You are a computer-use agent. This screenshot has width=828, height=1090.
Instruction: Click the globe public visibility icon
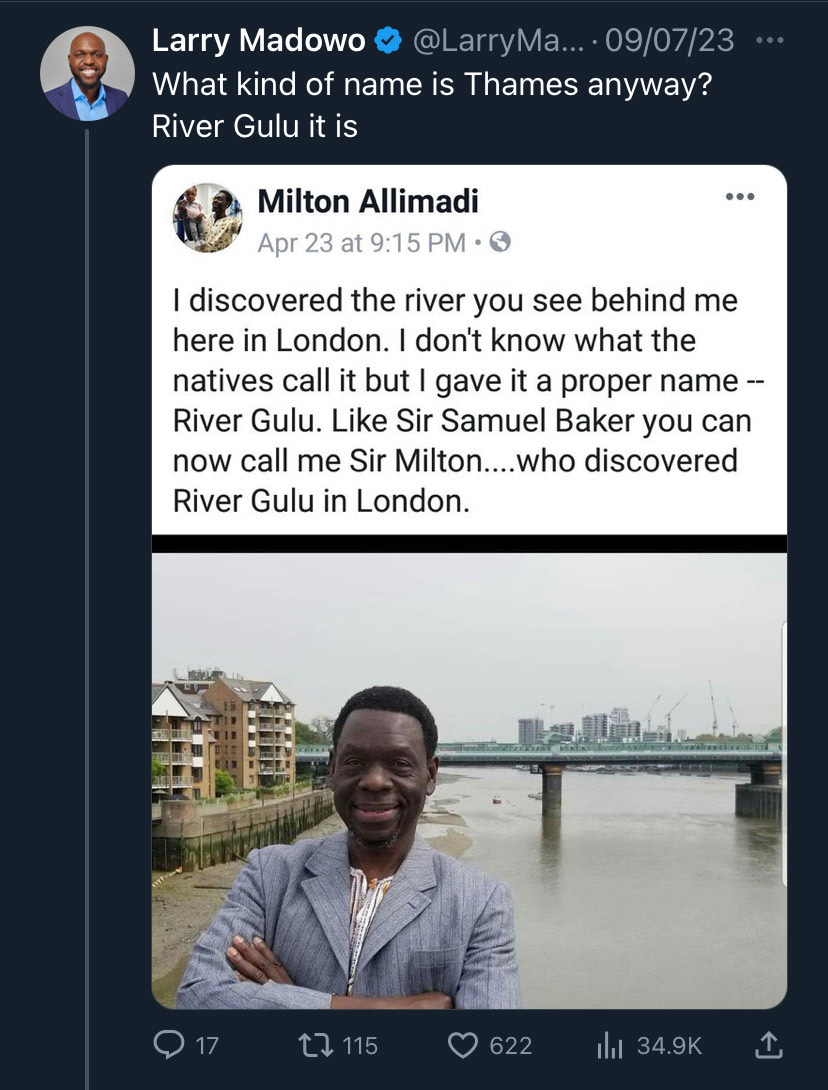(x=499, y=242)
